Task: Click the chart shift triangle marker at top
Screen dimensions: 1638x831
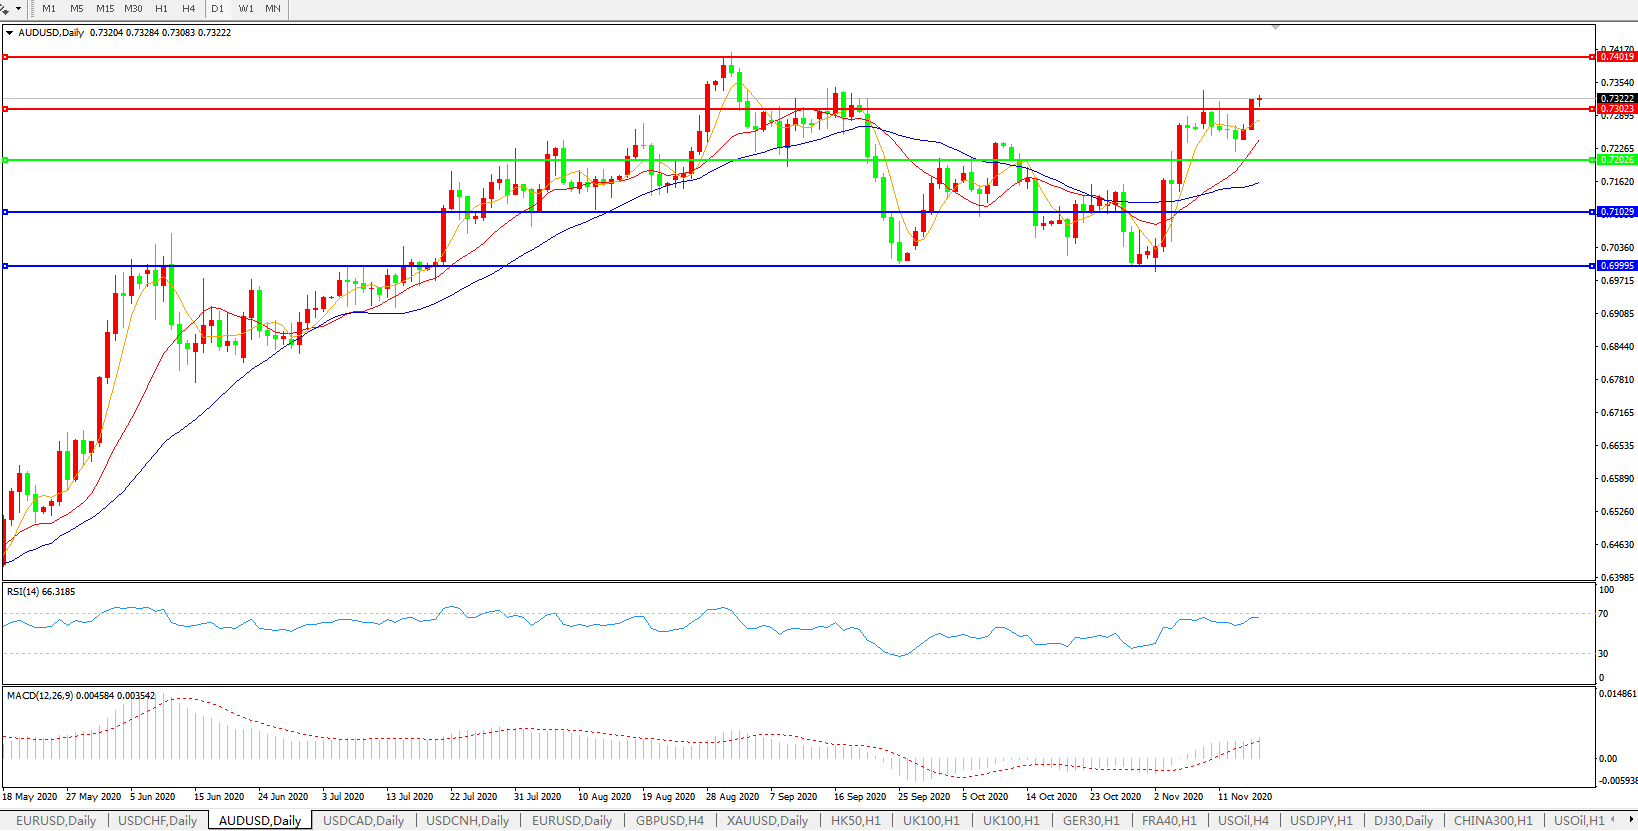Action: [1275, 27]
